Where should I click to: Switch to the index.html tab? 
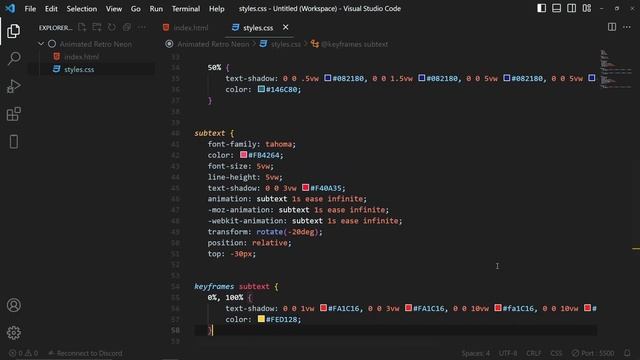(186, 27)
